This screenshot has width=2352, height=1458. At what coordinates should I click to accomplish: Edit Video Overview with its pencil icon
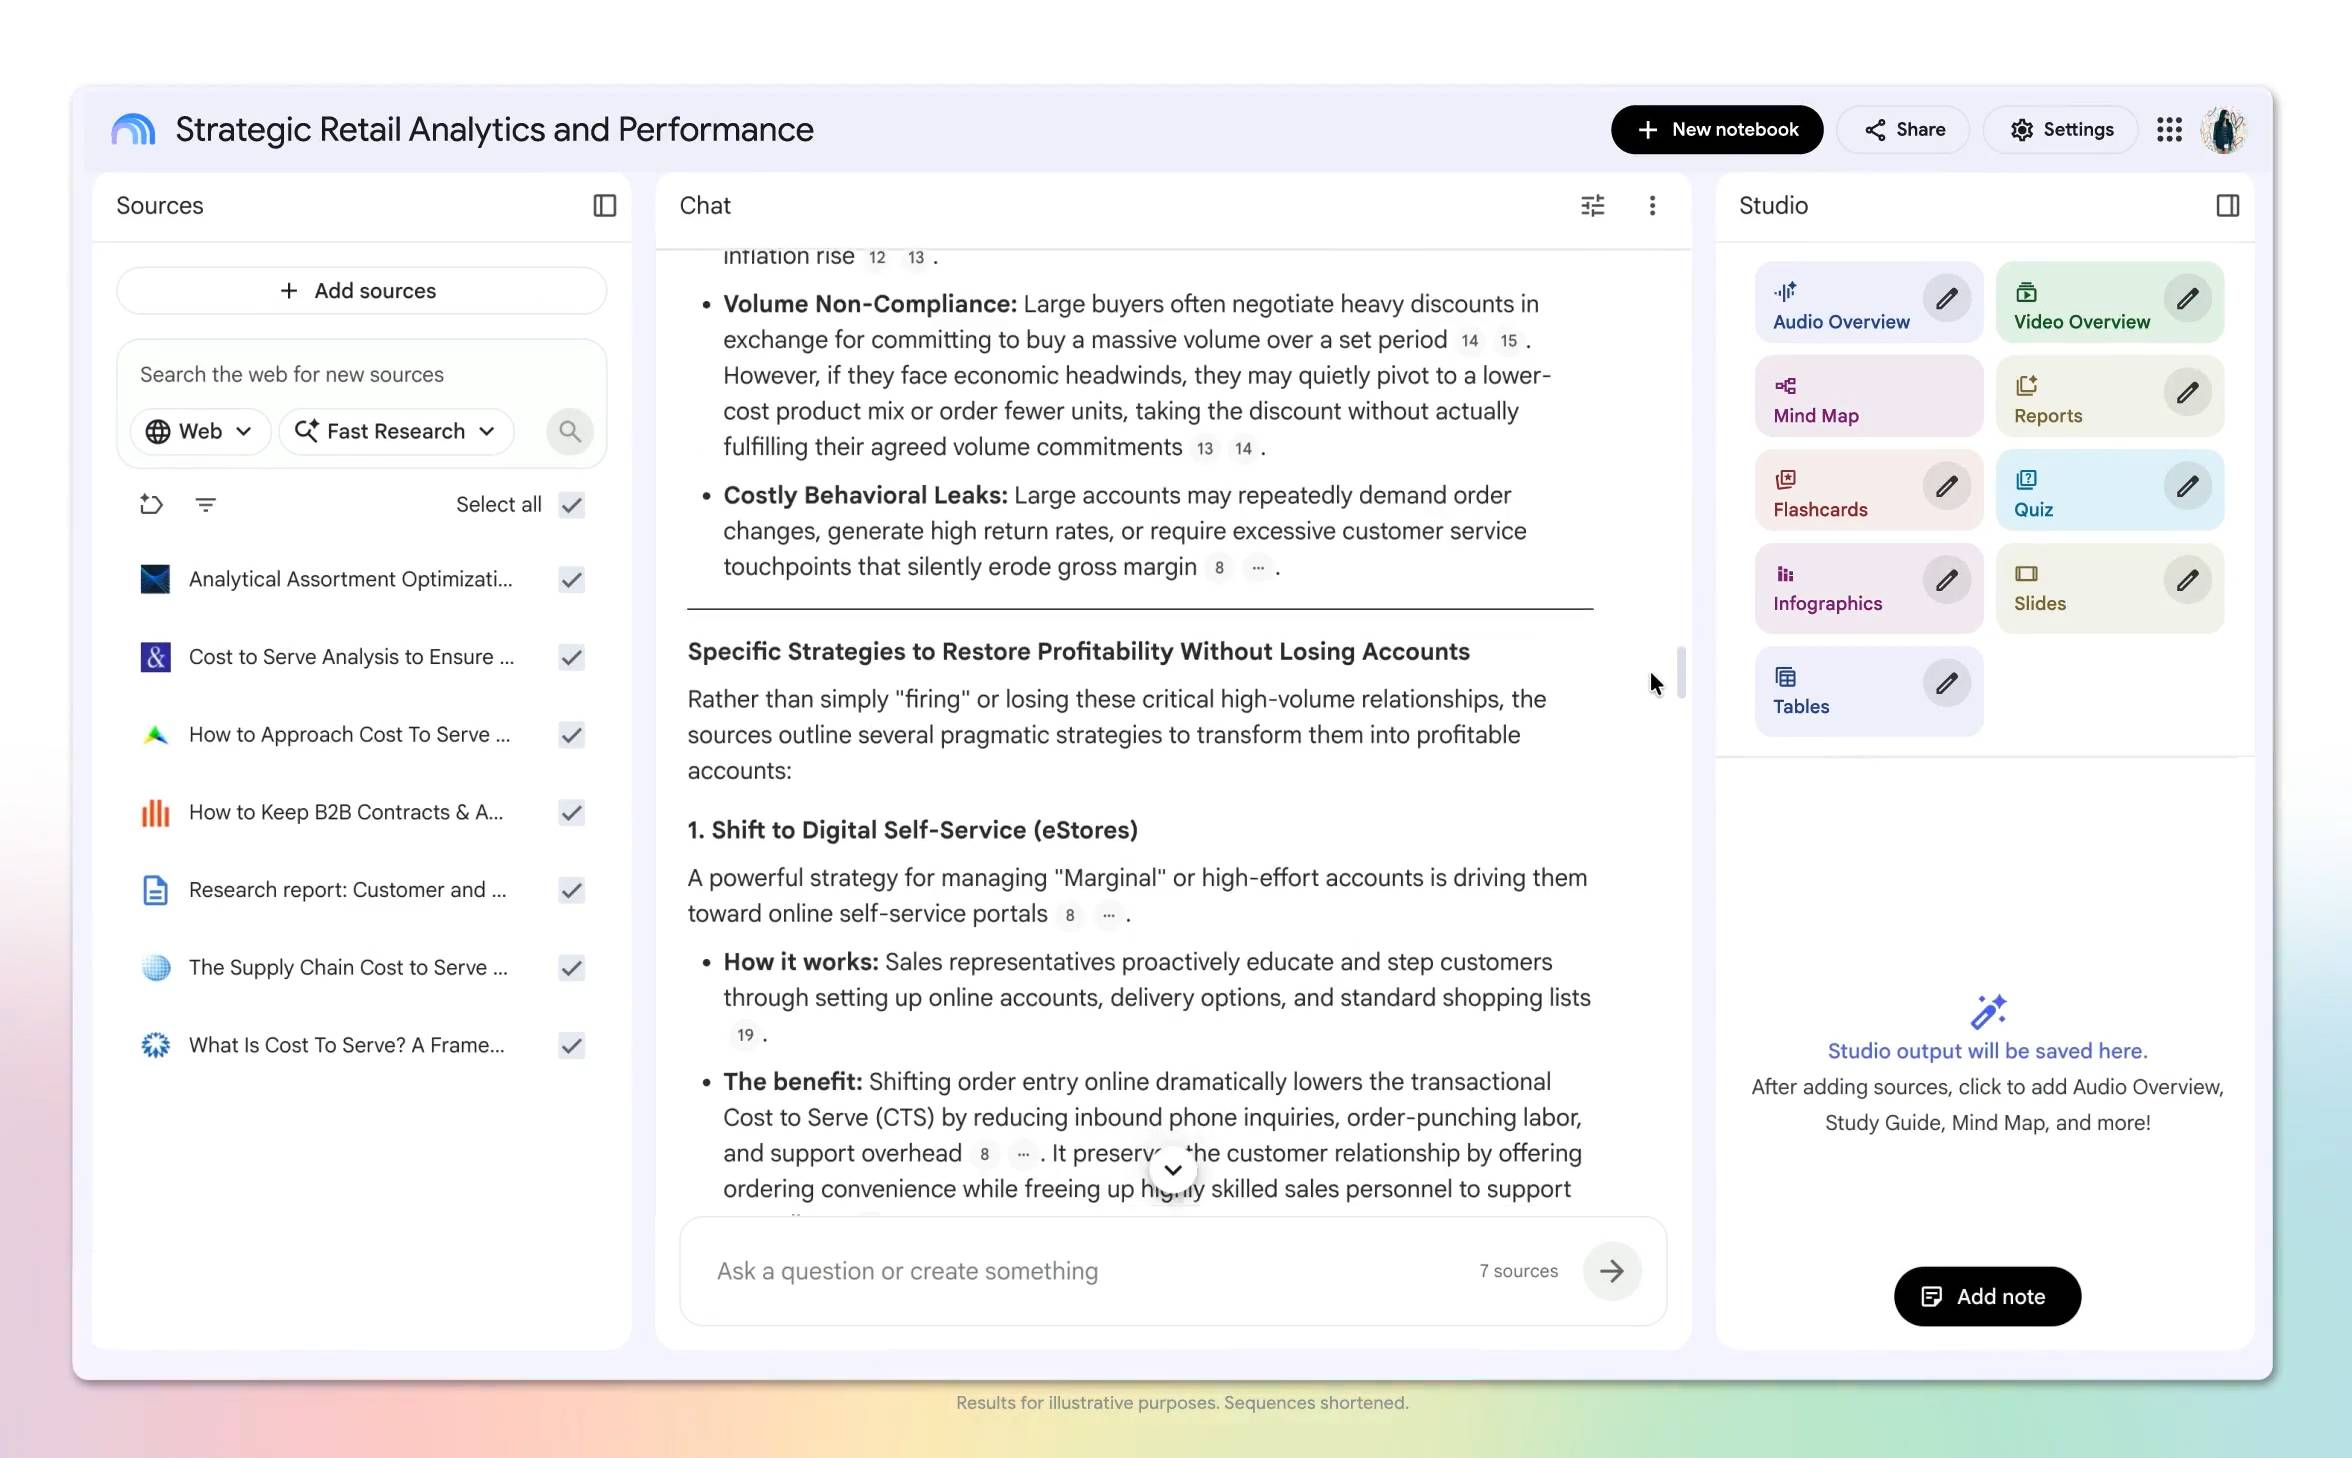[2187, 298]
